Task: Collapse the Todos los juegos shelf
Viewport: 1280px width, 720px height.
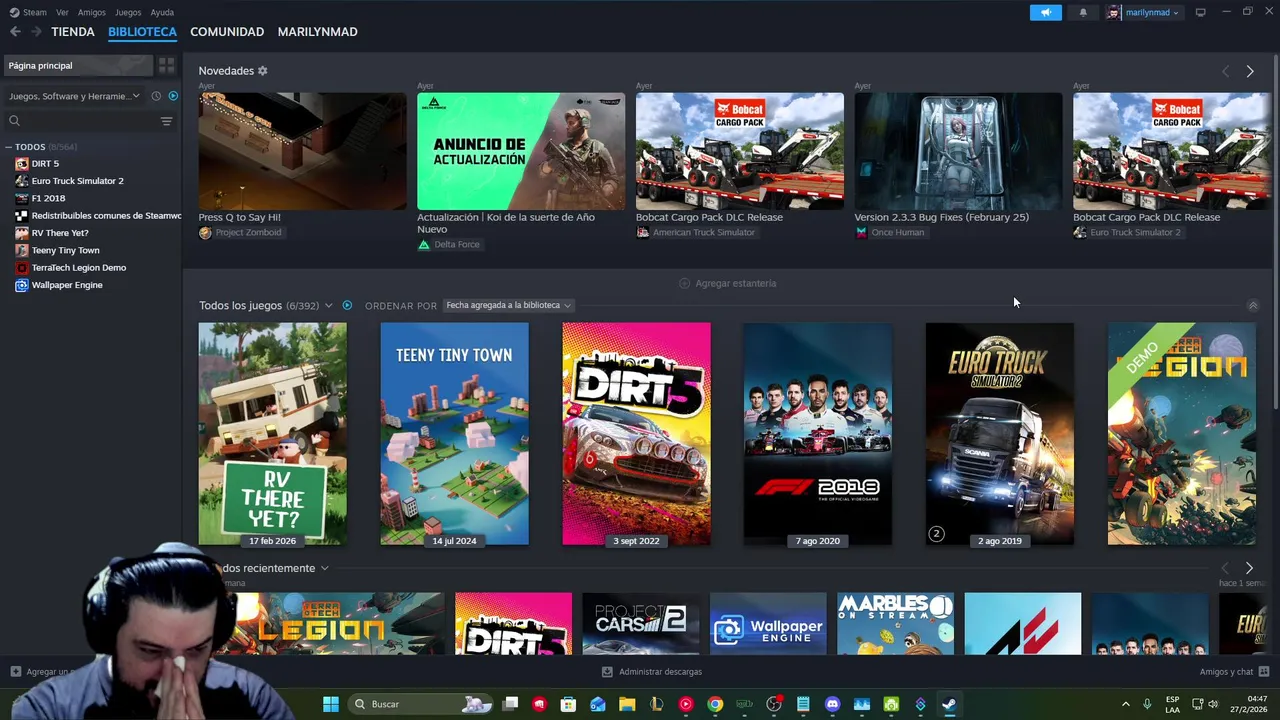Action: coord(1252,305)
